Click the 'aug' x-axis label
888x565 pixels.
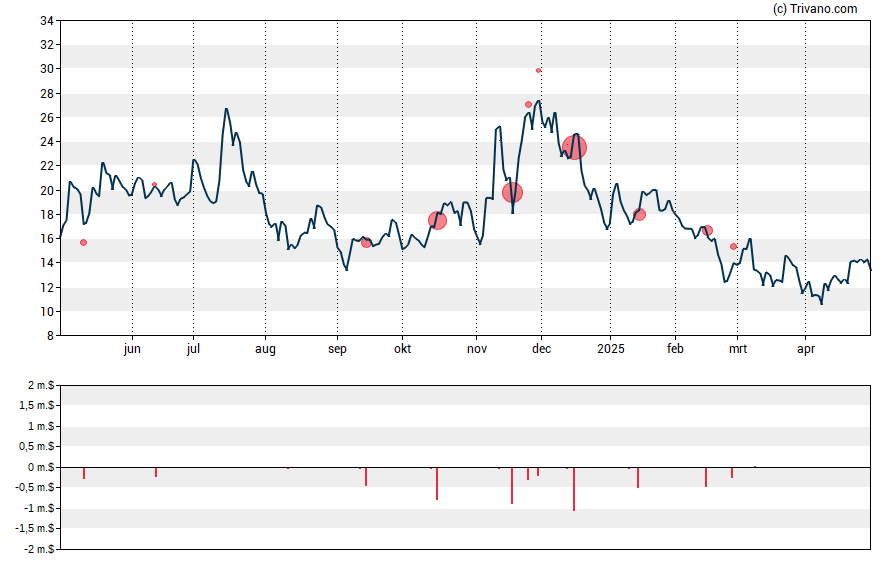pos(265,349)
